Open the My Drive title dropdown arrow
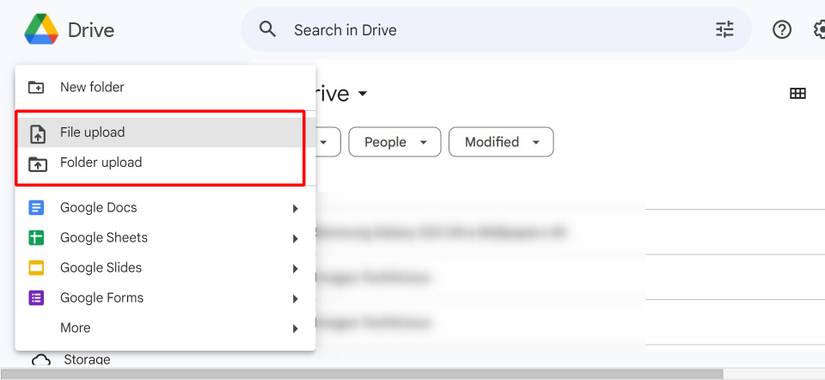Image resolution: width=825 pixels, height=380 pixels. (x=362, y=94)
